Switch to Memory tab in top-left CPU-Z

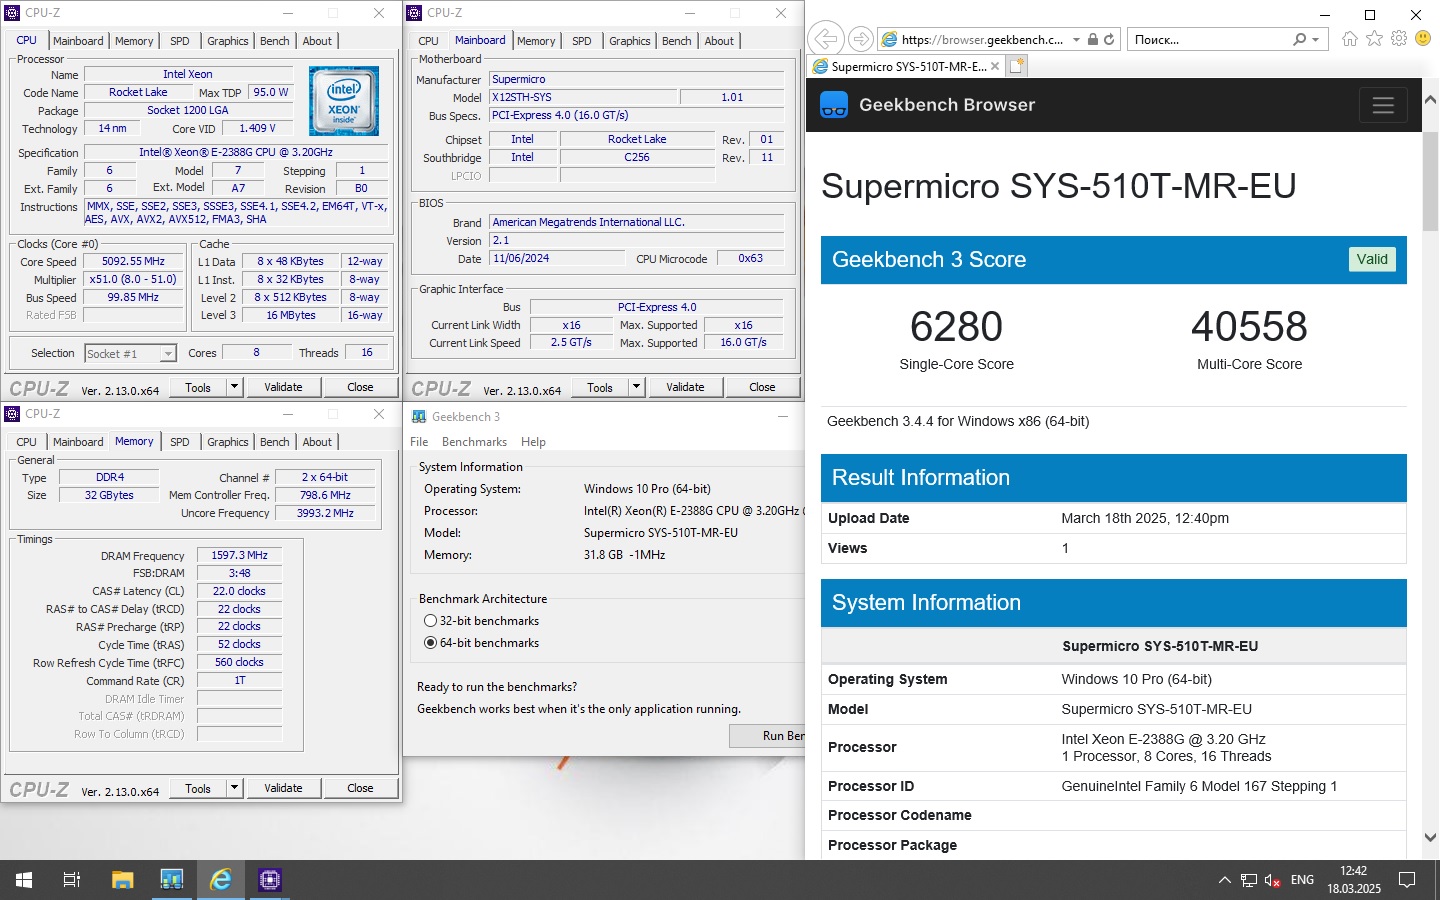134,41
